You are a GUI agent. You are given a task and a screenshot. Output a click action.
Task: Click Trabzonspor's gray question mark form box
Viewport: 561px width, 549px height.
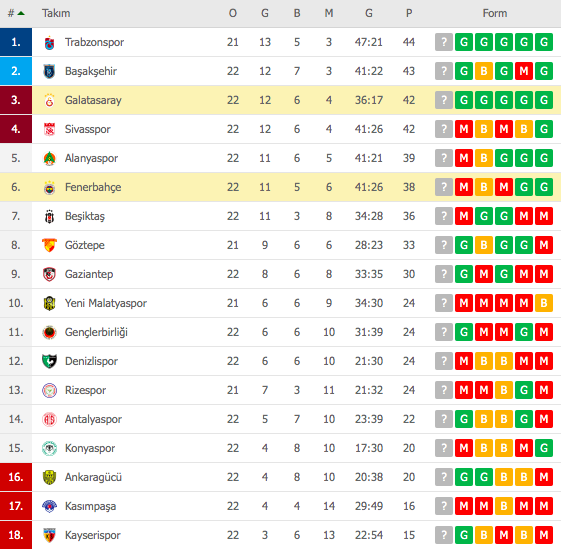(444, 42)
